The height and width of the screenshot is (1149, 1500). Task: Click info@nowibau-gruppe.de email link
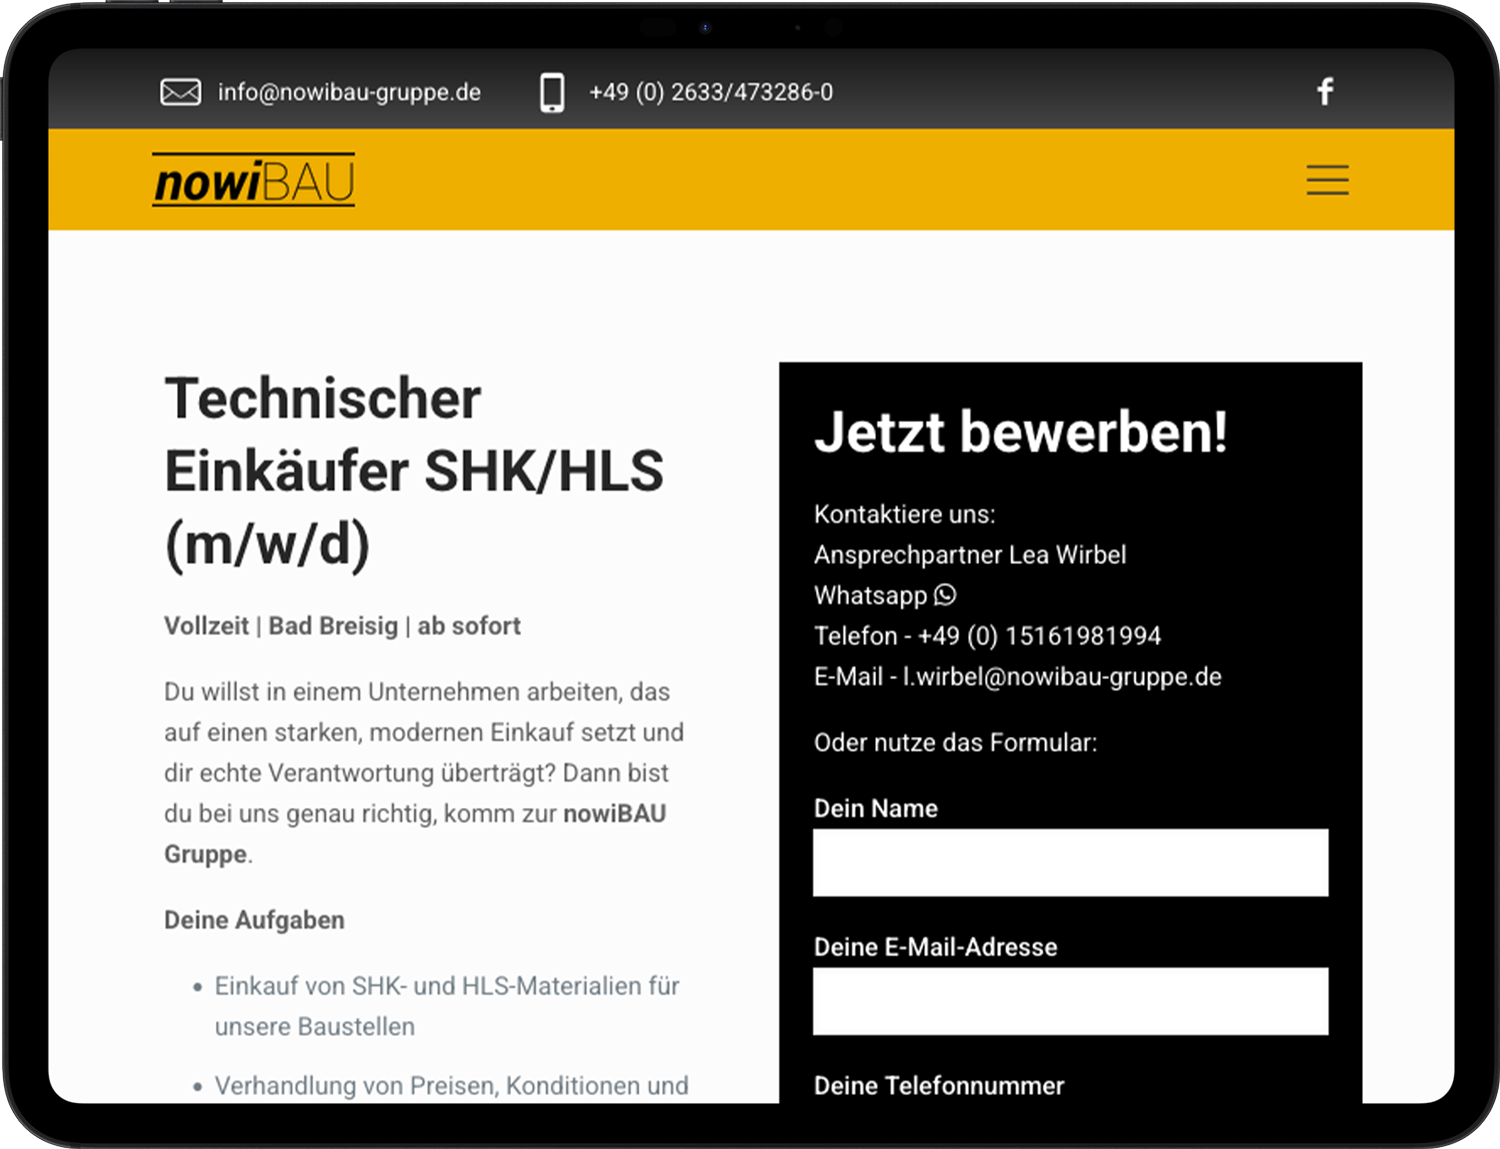pyautogui.click(x=349, y=92)
